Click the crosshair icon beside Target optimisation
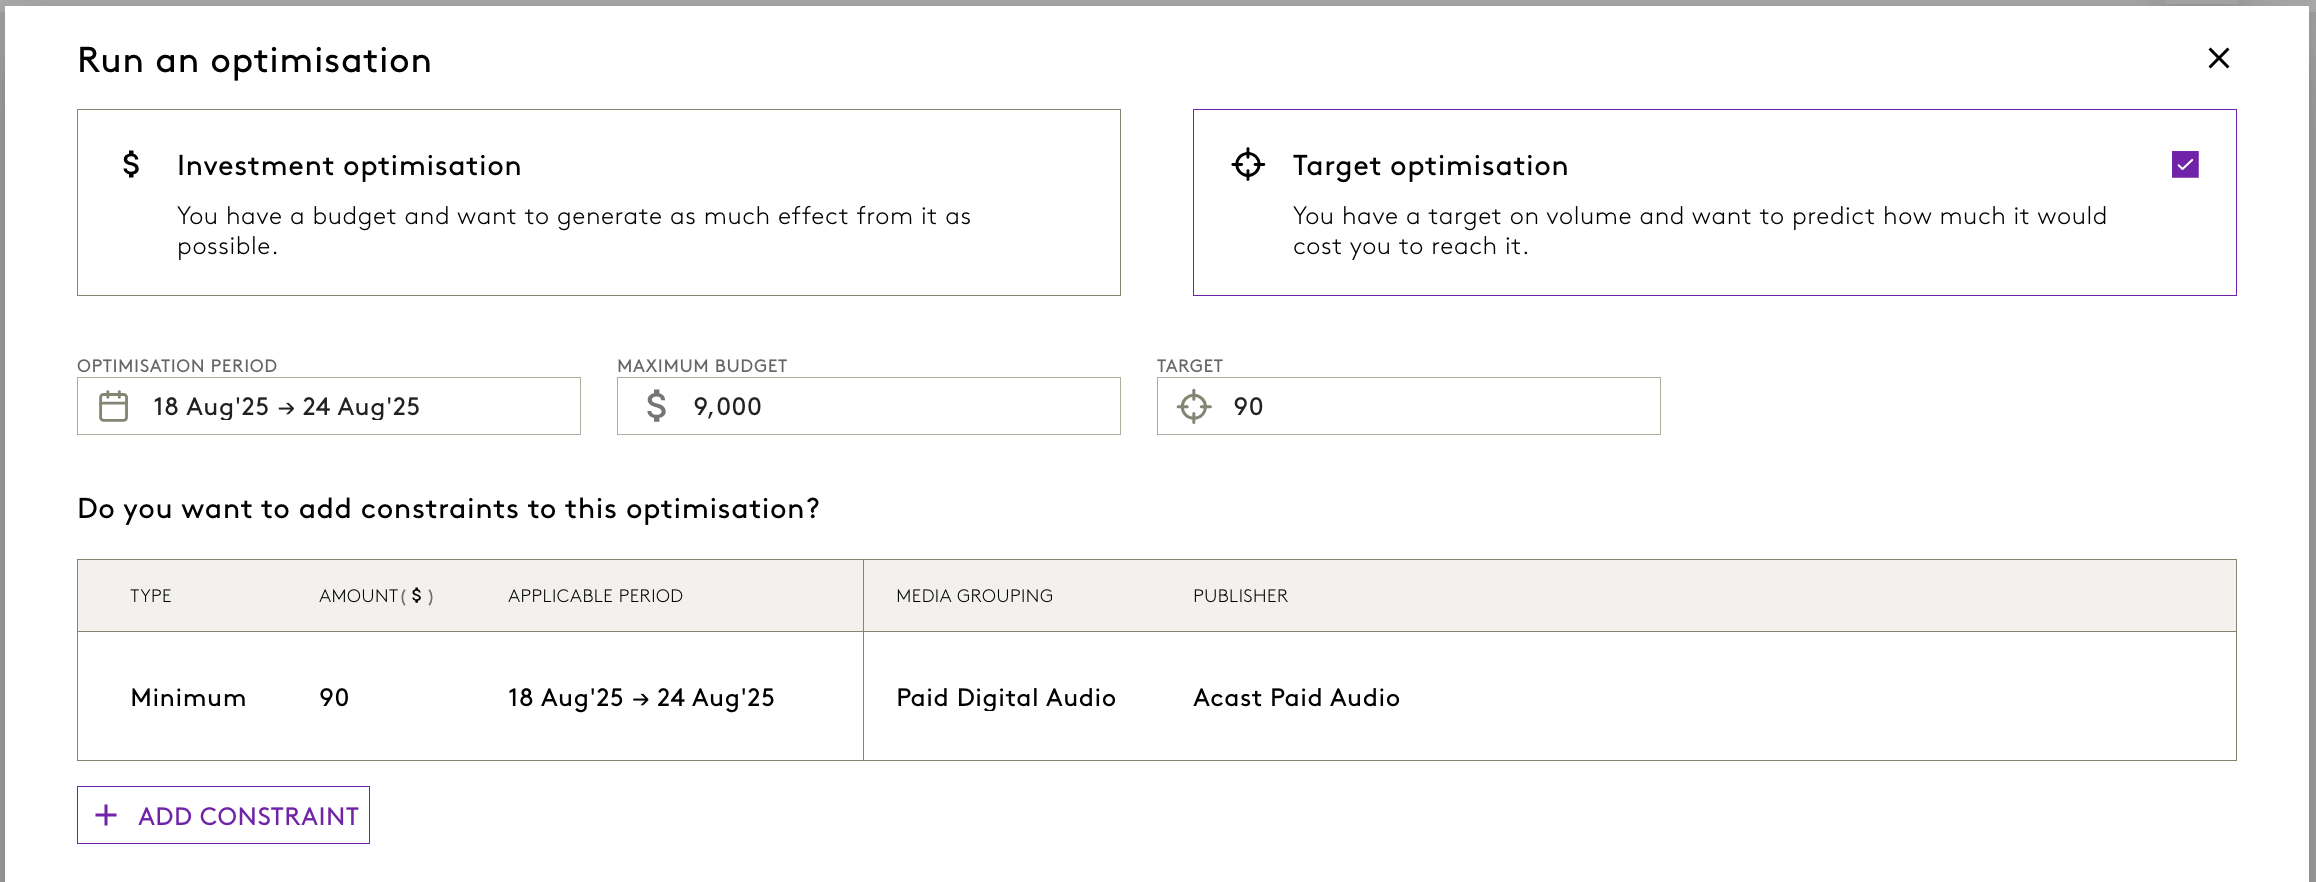The image size is (2316, 882). pos(1248,164)
